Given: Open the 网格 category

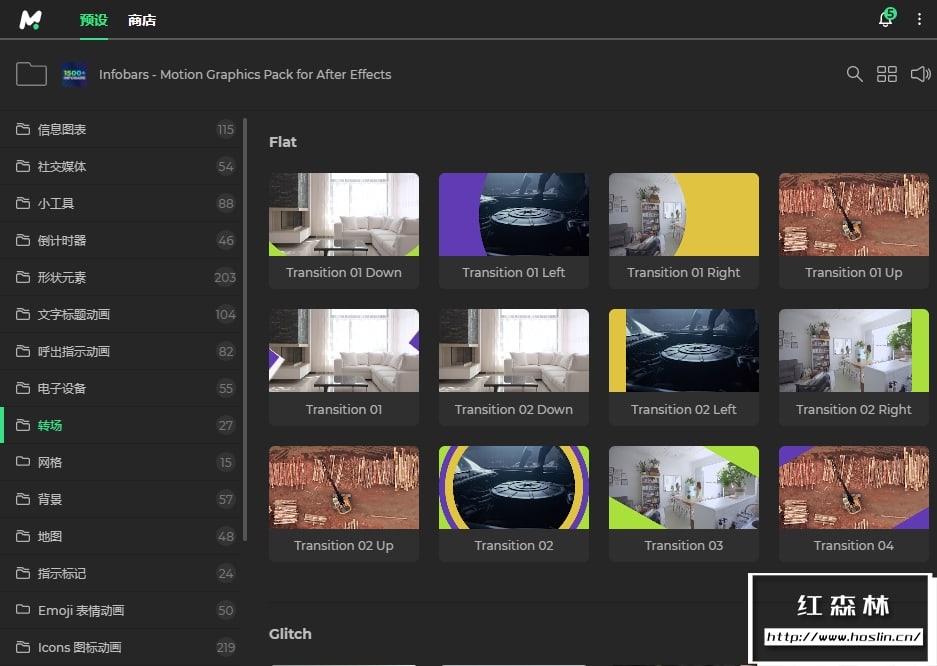Looking at the screenshot, I should tap(121, 462).
